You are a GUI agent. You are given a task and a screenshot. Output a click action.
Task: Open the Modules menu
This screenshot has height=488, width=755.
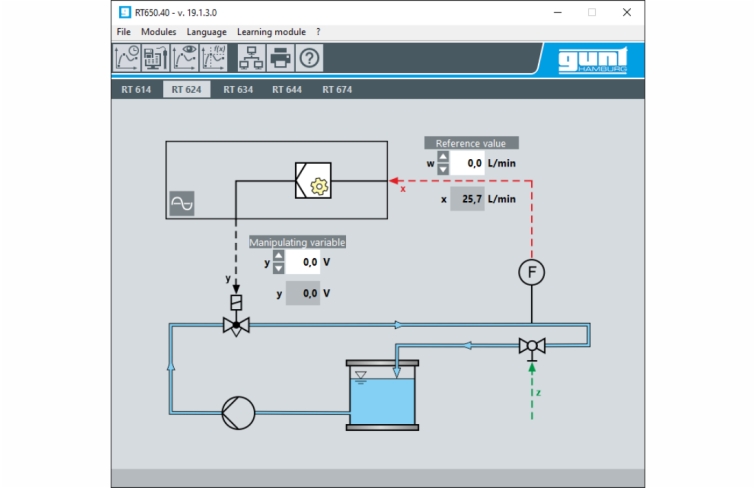coord(158,32)
